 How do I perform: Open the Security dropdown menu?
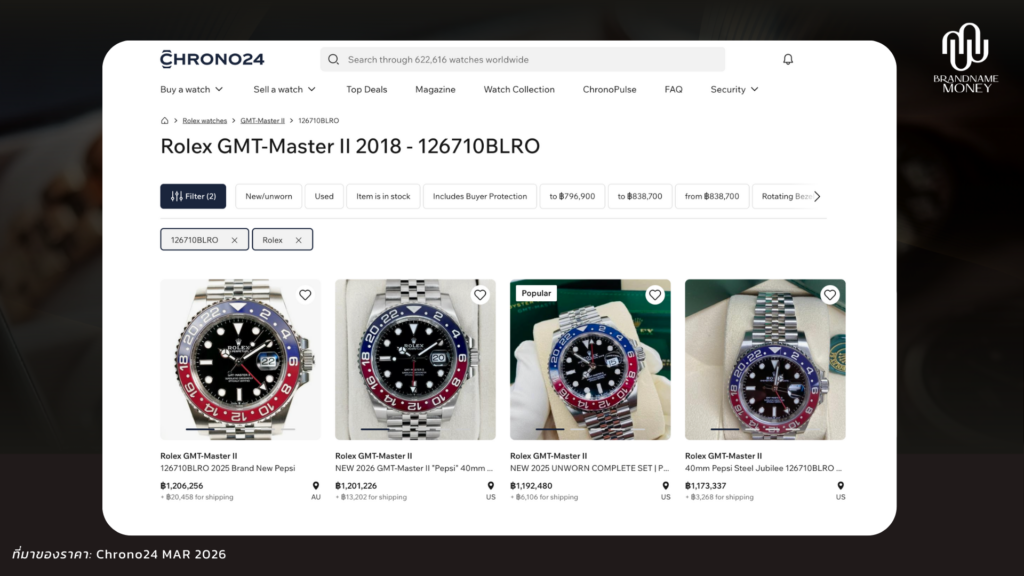pyautogui.click(x=734, y=90)
